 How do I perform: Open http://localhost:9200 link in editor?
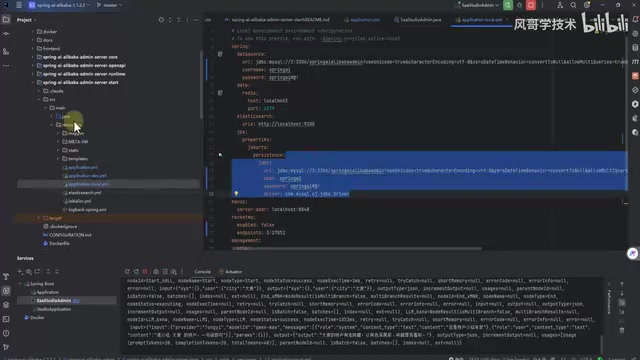pos(286,124)
